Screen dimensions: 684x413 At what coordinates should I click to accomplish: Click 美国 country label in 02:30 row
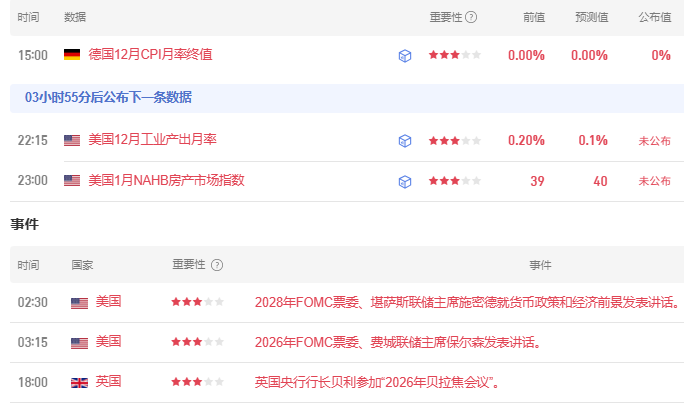click(109, 301)
